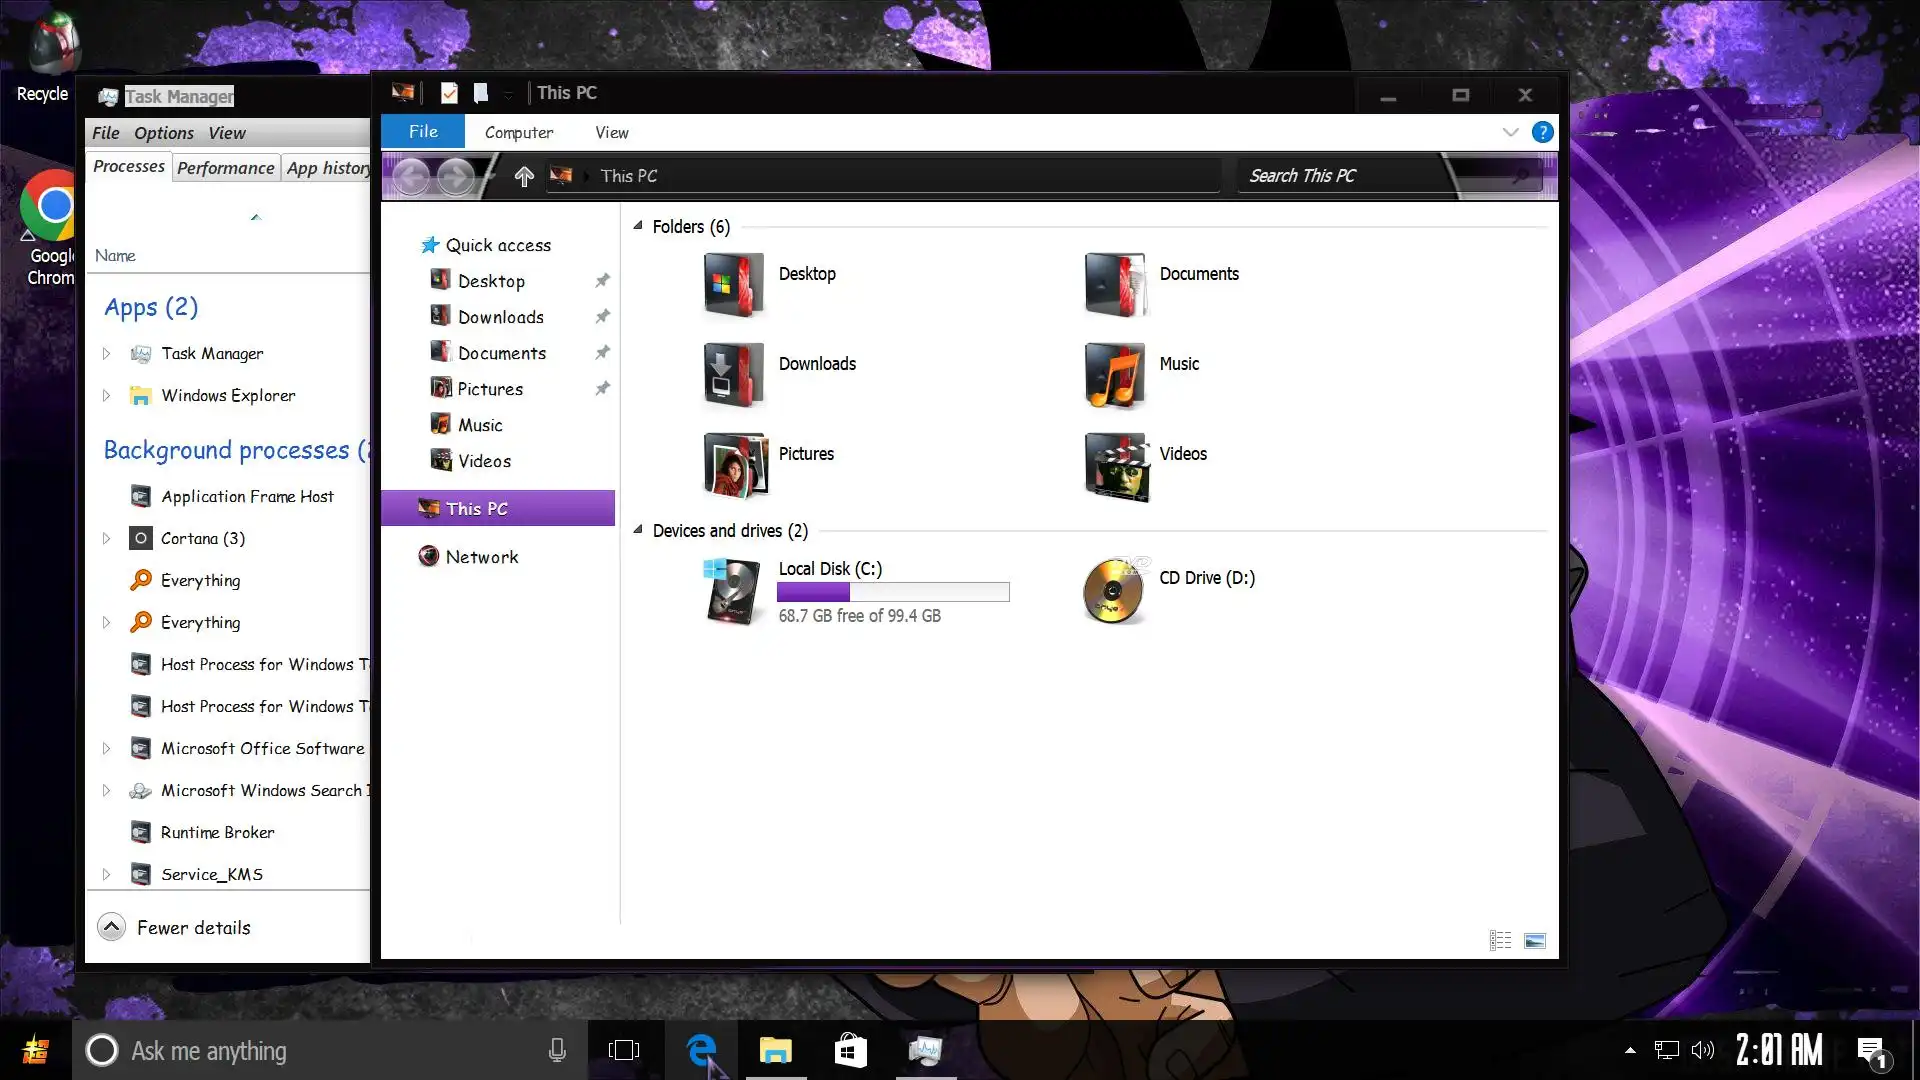Open the Music folder icon

pos(1114,375)
